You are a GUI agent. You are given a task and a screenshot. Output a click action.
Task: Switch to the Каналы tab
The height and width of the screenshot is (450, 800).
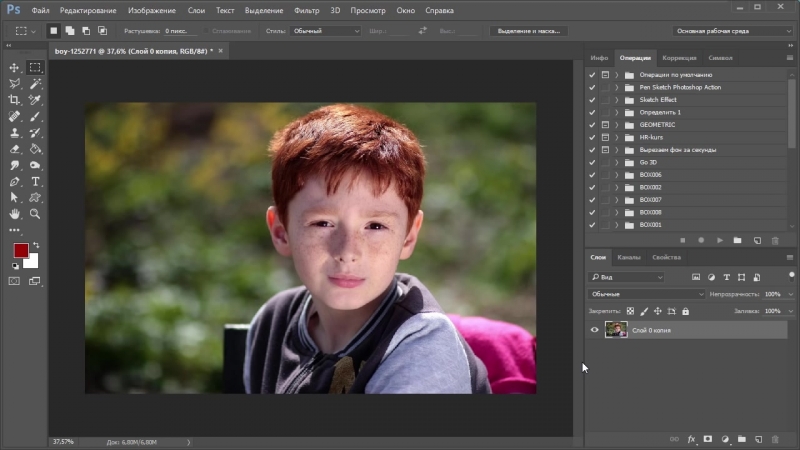click(x=628, y=257)
